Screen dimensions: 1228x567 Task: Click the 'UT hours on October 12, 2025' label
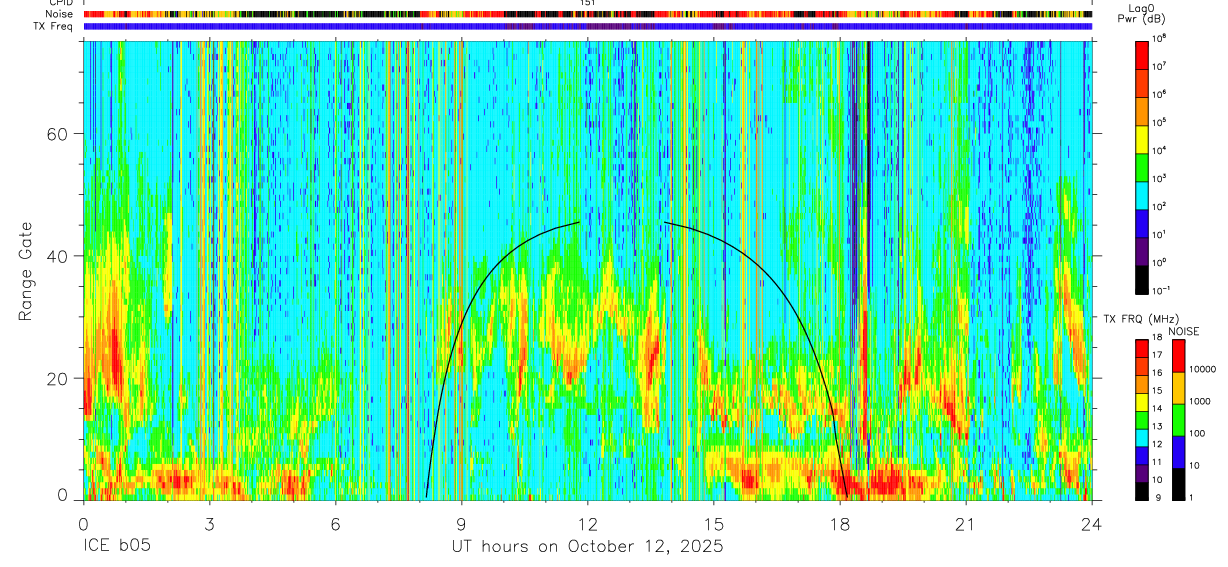pos(586,547)
